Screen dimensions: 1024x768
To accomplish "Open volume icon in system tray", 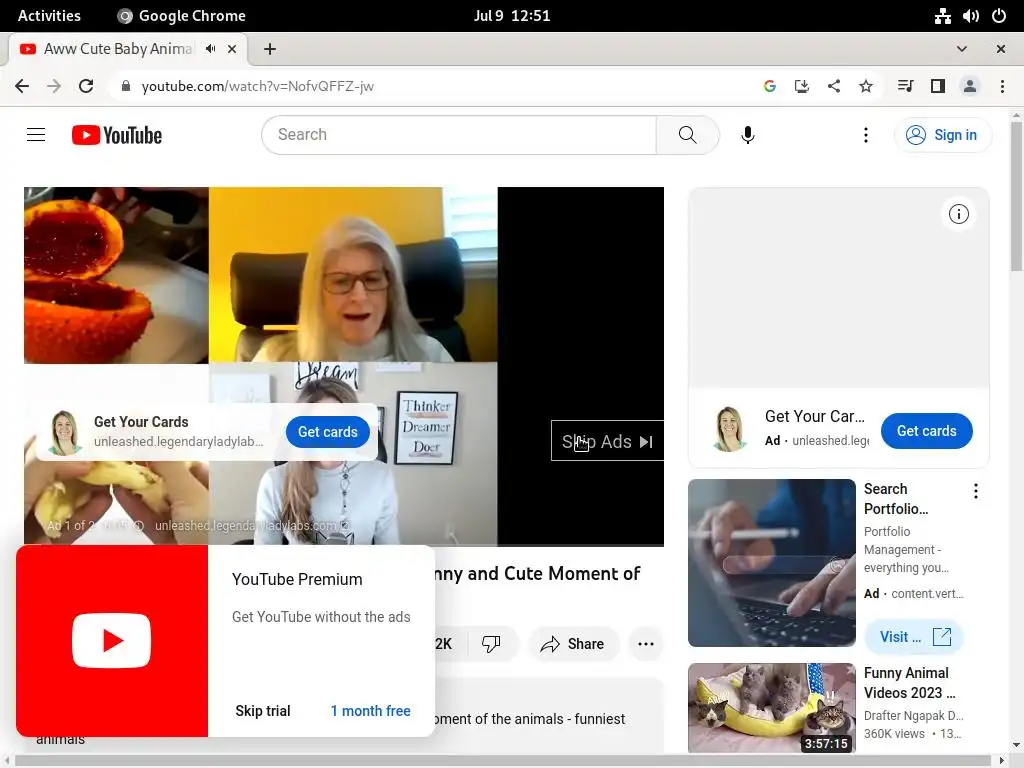I will click(970, 16).
